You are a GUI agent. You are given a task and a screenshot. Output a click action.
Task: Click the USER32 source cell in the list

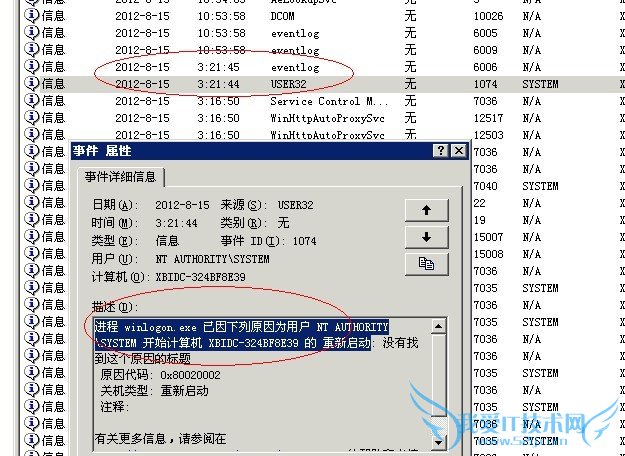click(x=289, y=84)
